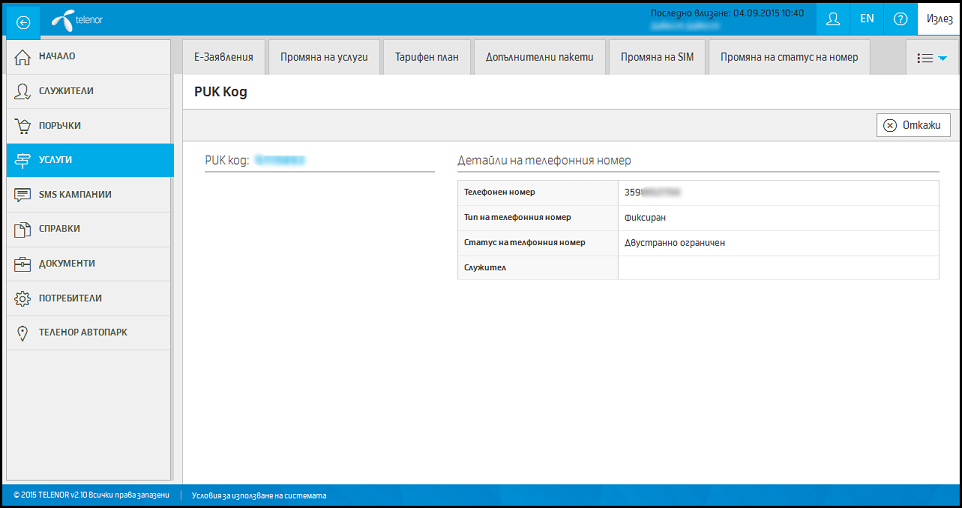The image size is (962, 508).
Task: Click the person icon beside СЛУЖИТЕЛИ
Action: [22, 91]
